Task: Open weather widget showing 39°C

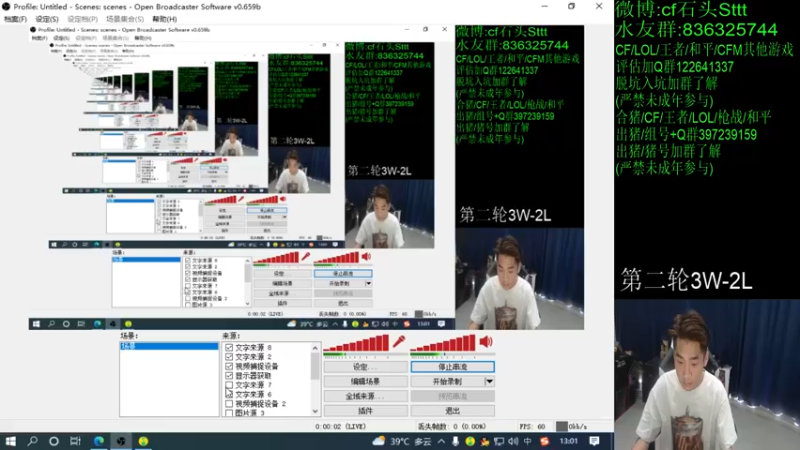Action: tap(402, 441)
